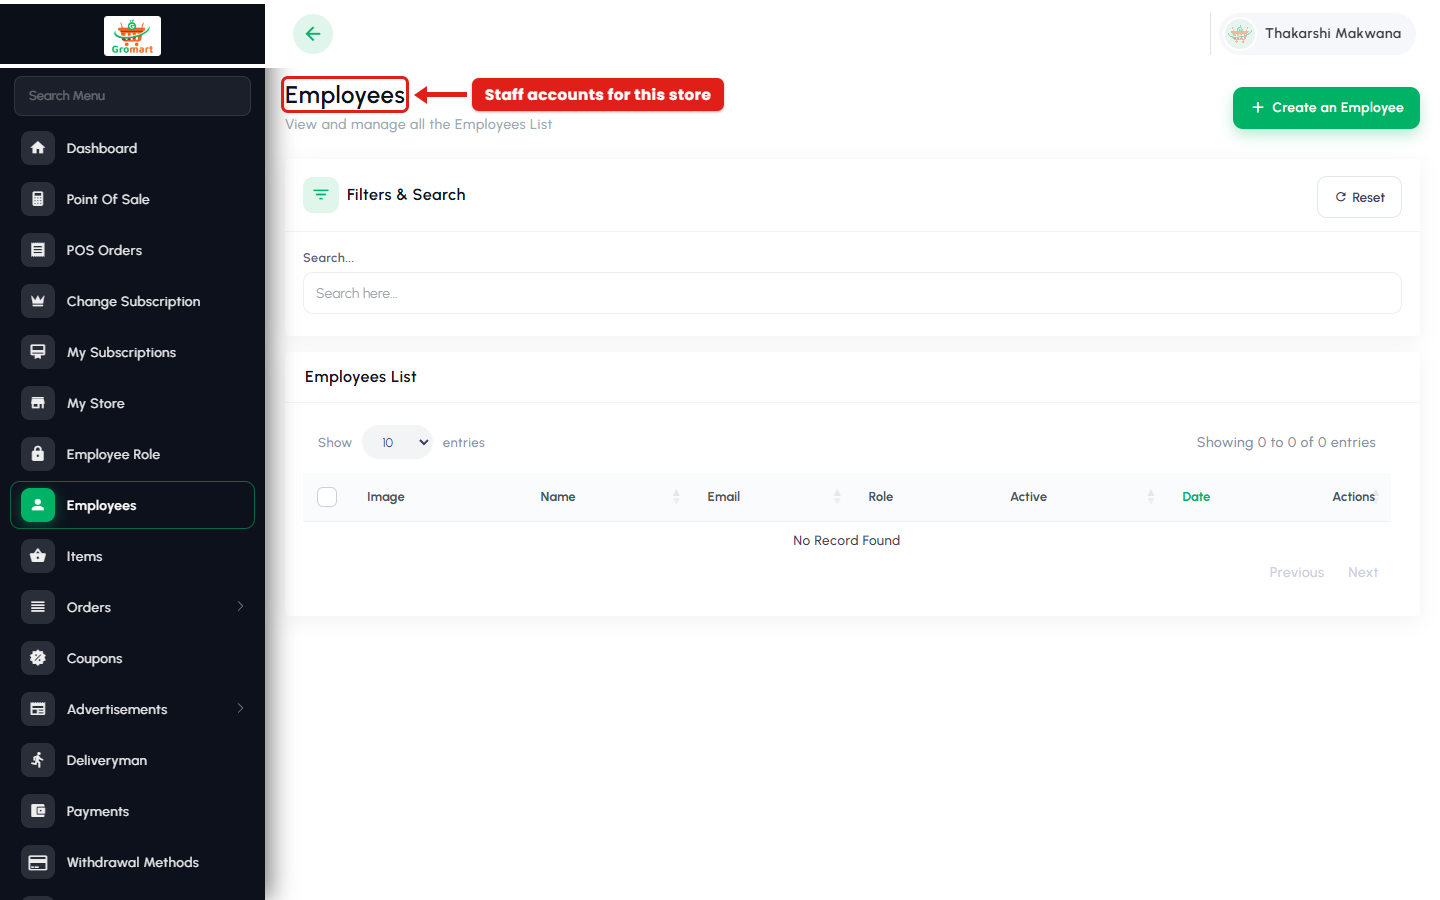1440x900 pixels.
Task: Tick the select-all checkbox in table header
Action: 327,497
